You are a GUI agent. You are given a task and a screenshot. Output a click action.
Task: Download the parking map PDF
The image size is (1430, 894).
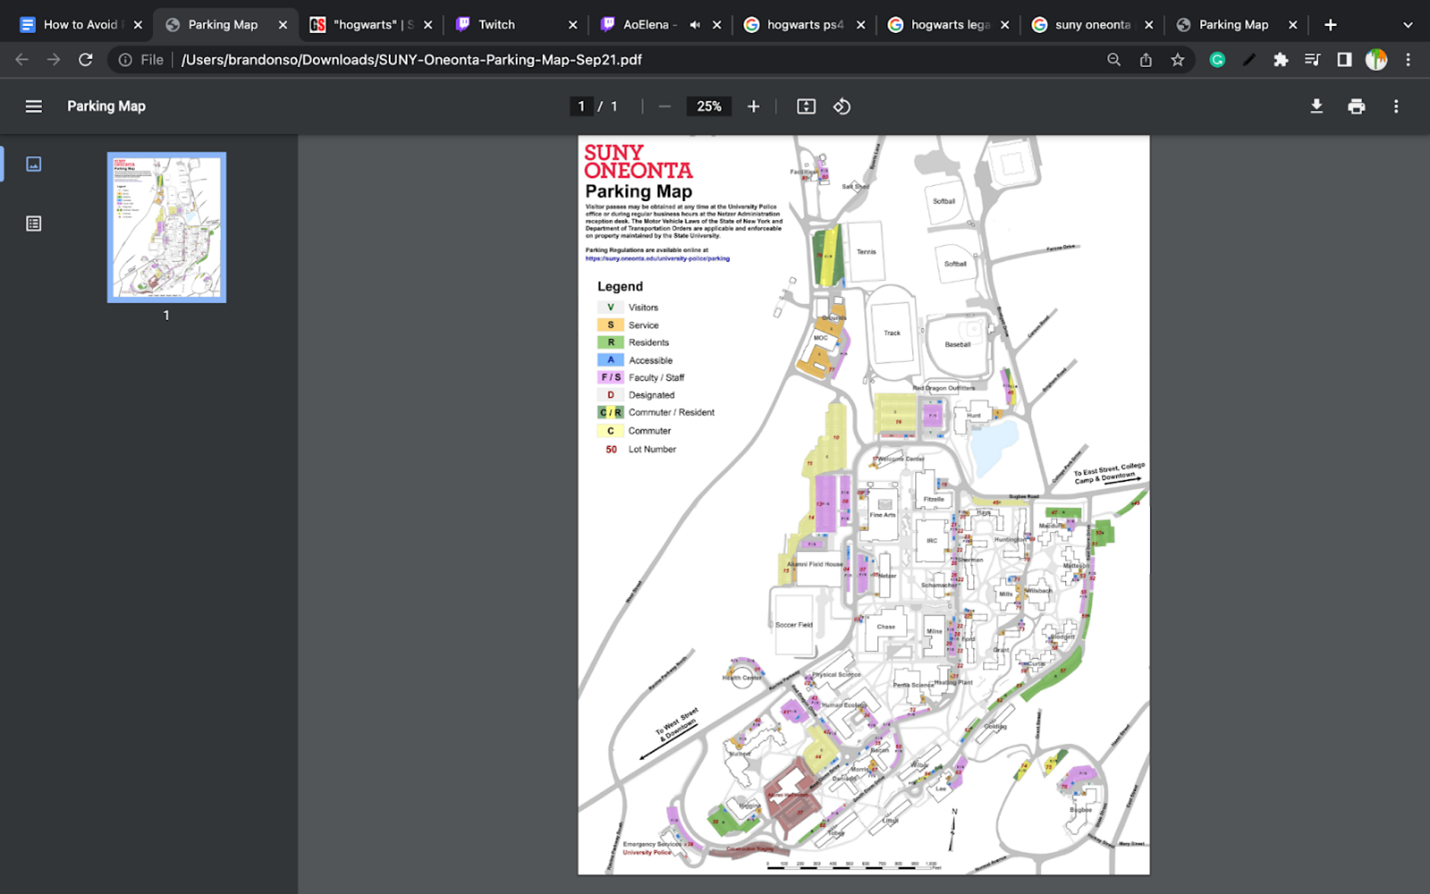[1317, 106]
